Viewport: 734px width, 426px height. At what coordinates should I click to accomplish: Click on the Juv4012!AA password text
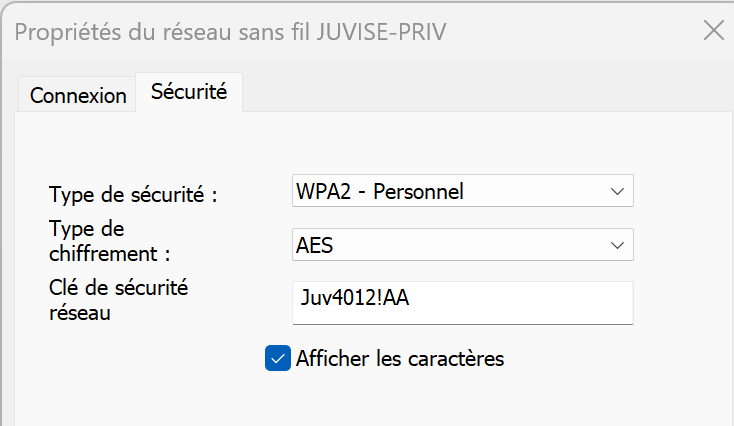(x=354, y=297)
